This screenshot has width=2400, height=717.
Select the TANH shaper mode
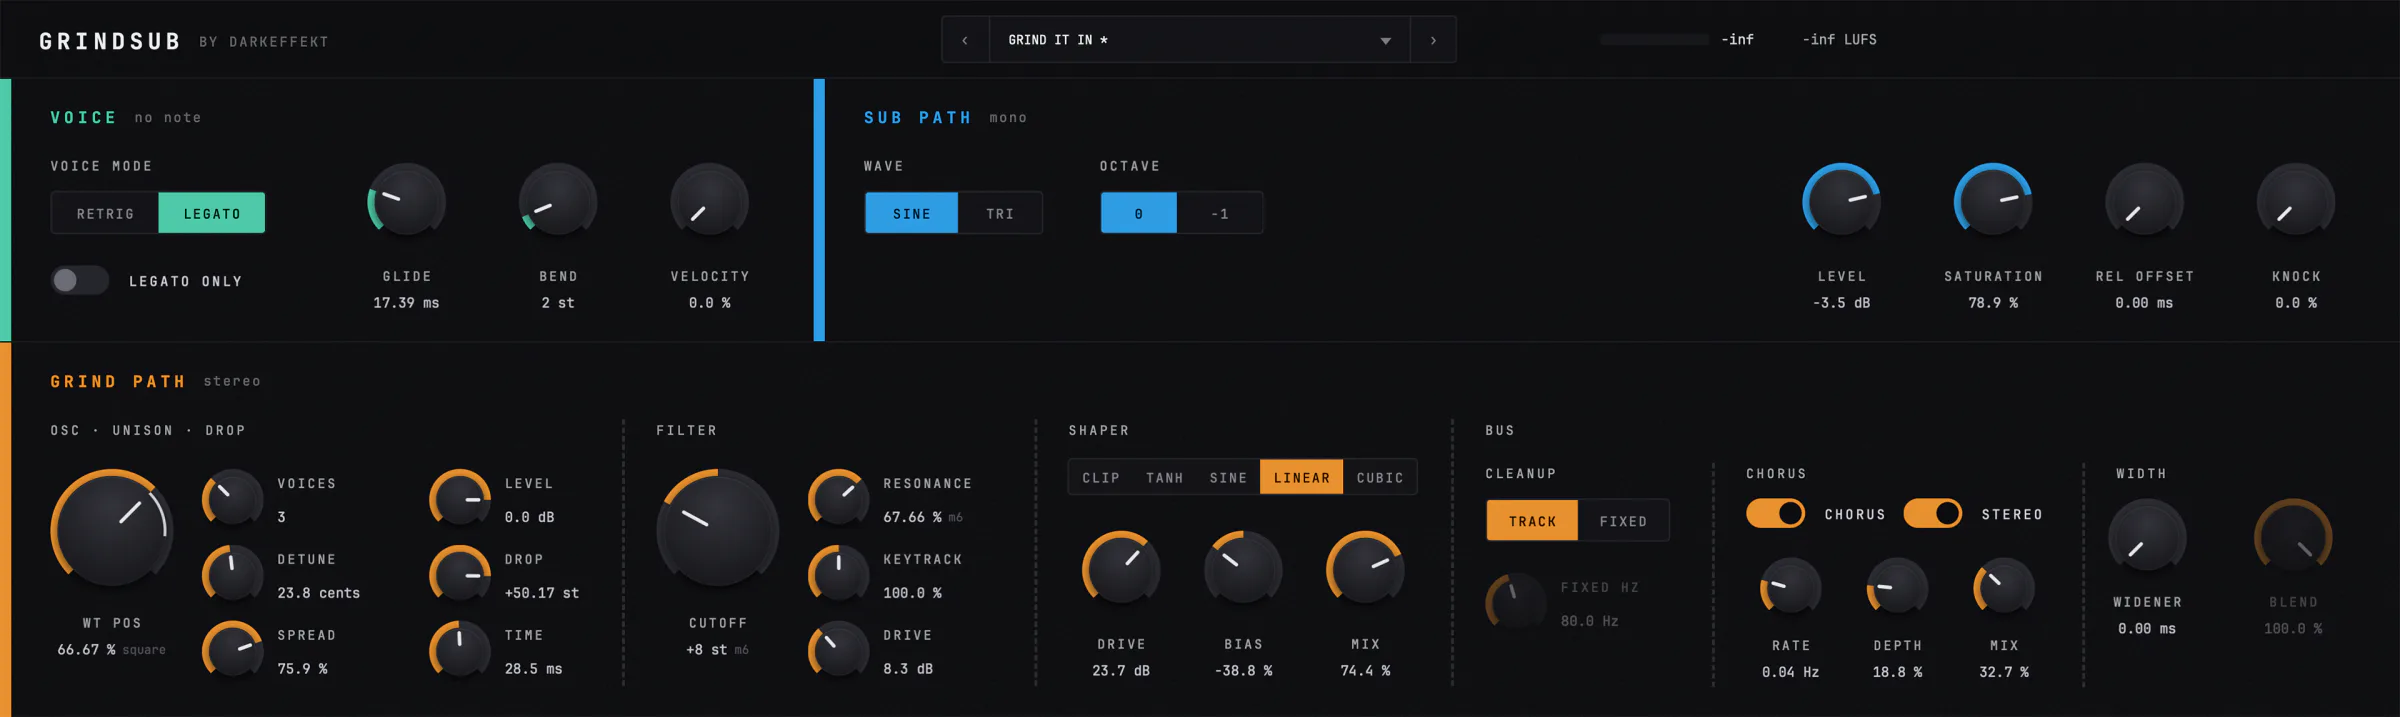coord(1165,478)
